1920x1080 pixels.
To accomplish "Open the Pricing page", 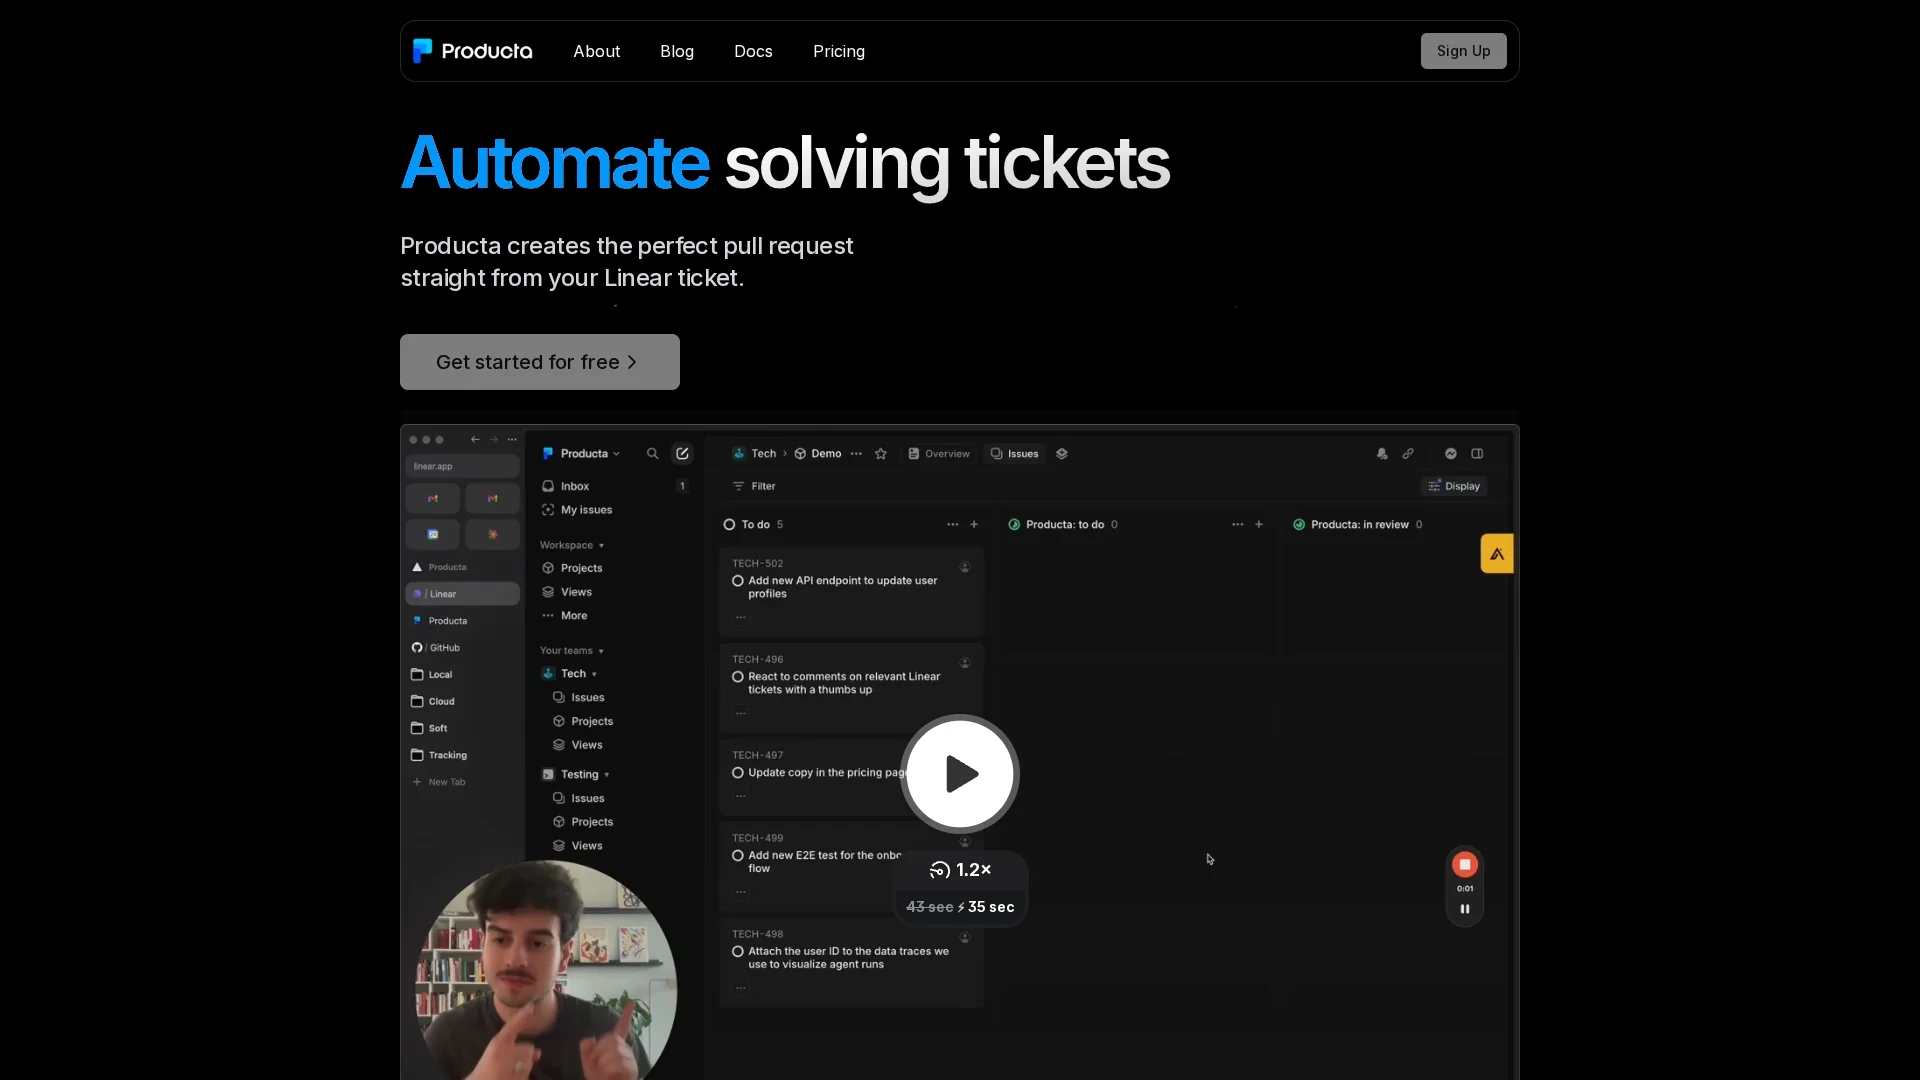I will pyautogui.click(x=839, y=51).
